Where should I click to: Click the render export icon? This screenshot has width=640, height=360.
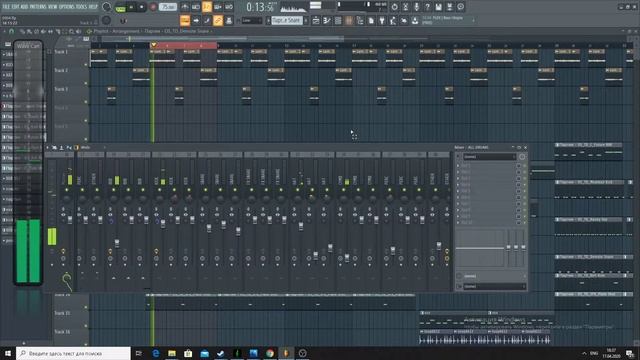[449, 7]
